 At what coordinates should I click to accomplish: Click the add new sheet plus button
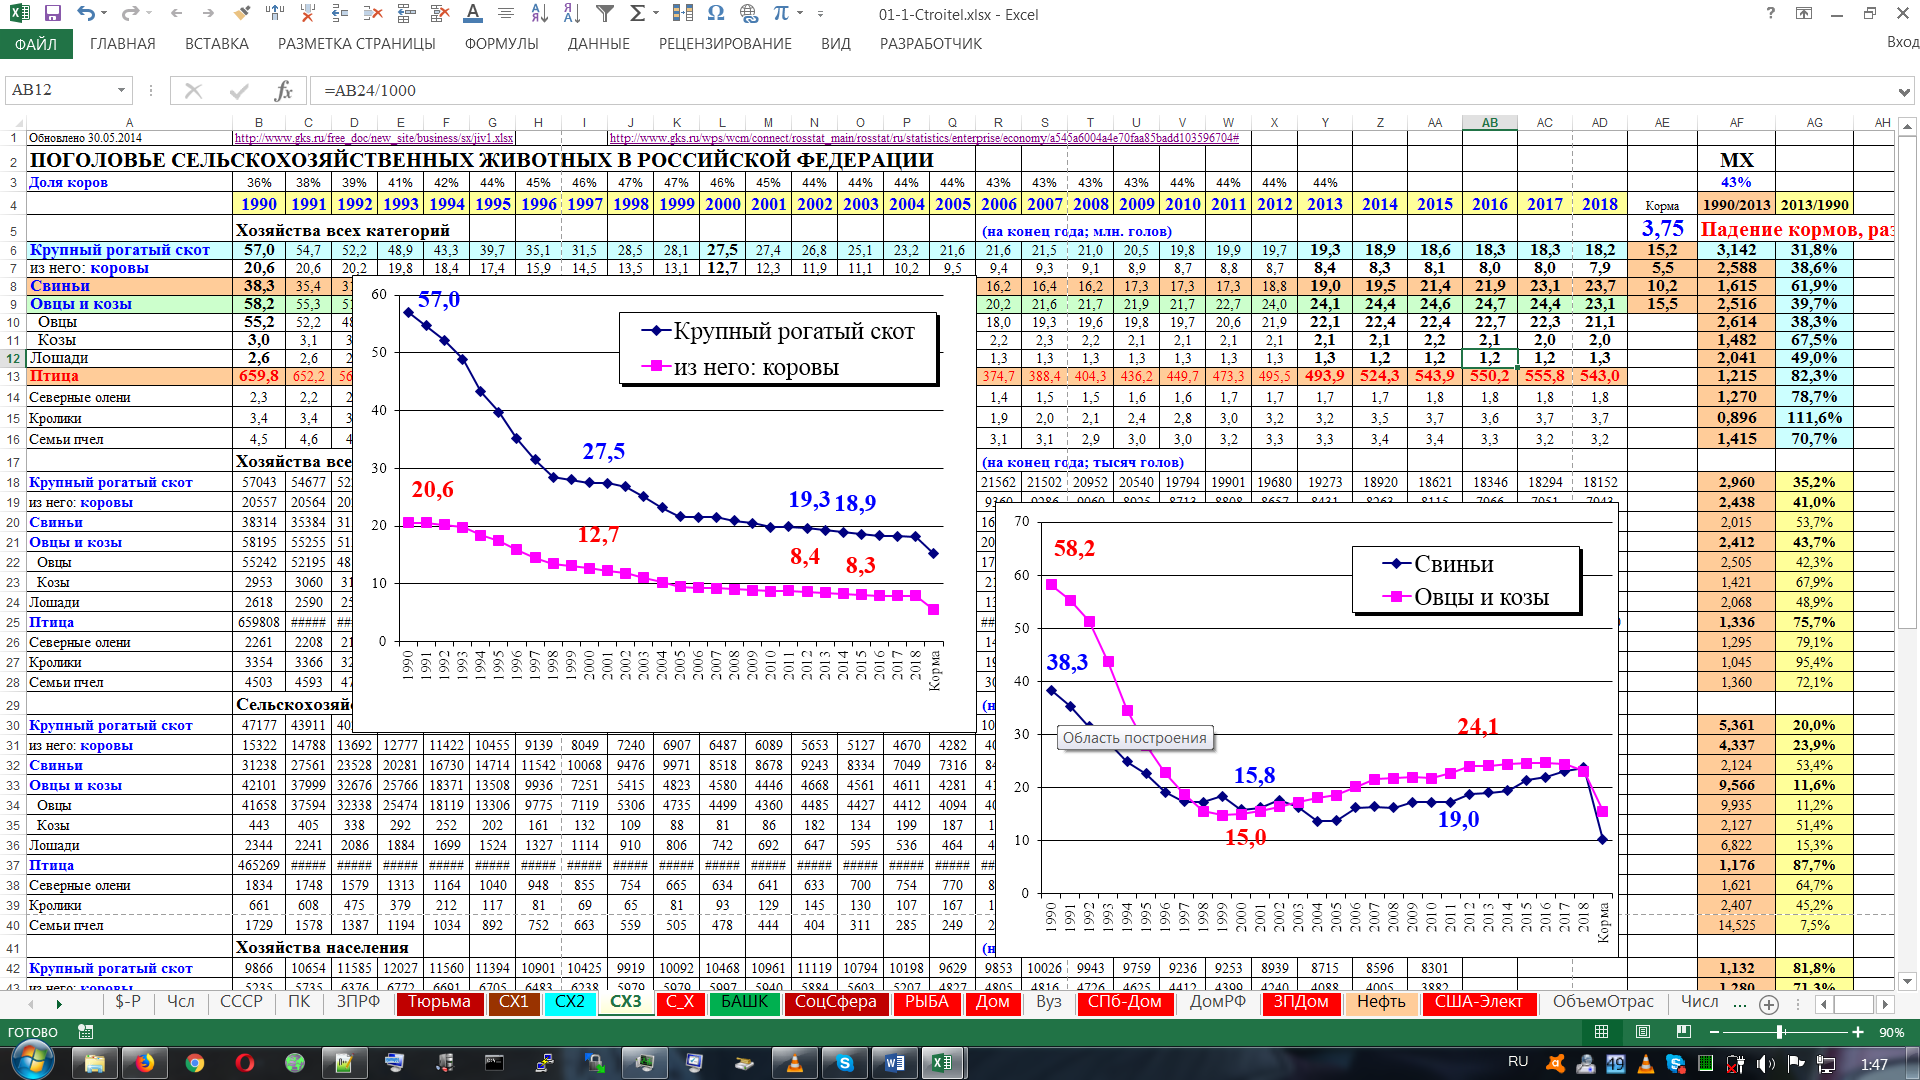[1769, 1004]
